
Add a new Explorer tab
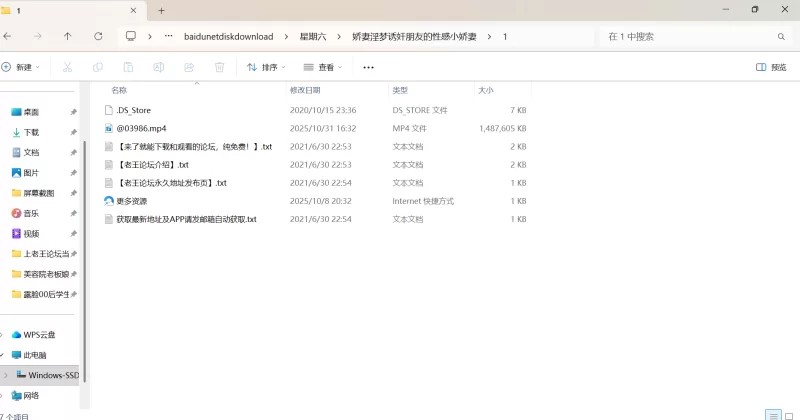[x=161, y=10]
